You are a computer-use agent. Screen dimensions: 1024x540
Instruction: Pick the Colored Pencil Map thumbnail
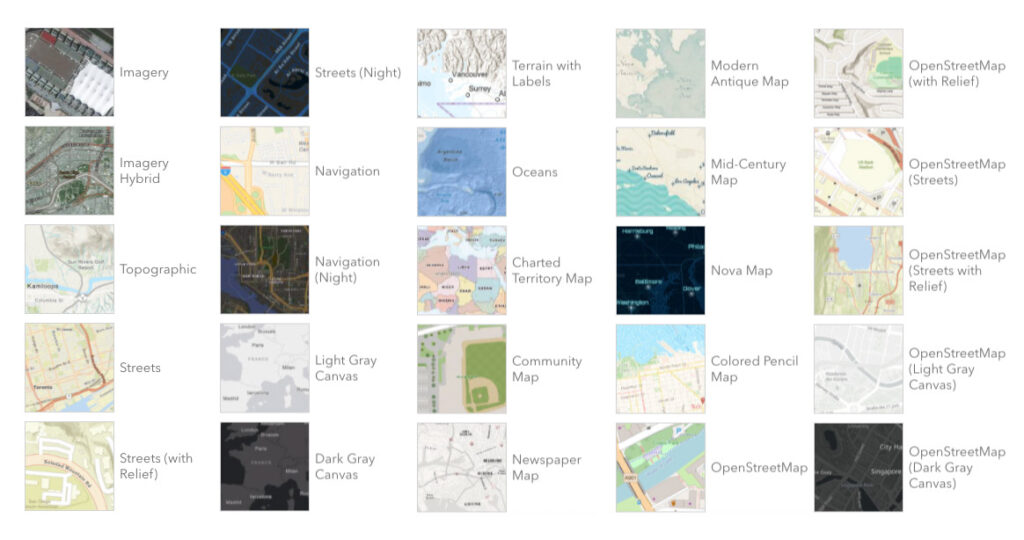pyautogui.click(x=660, y=369)
